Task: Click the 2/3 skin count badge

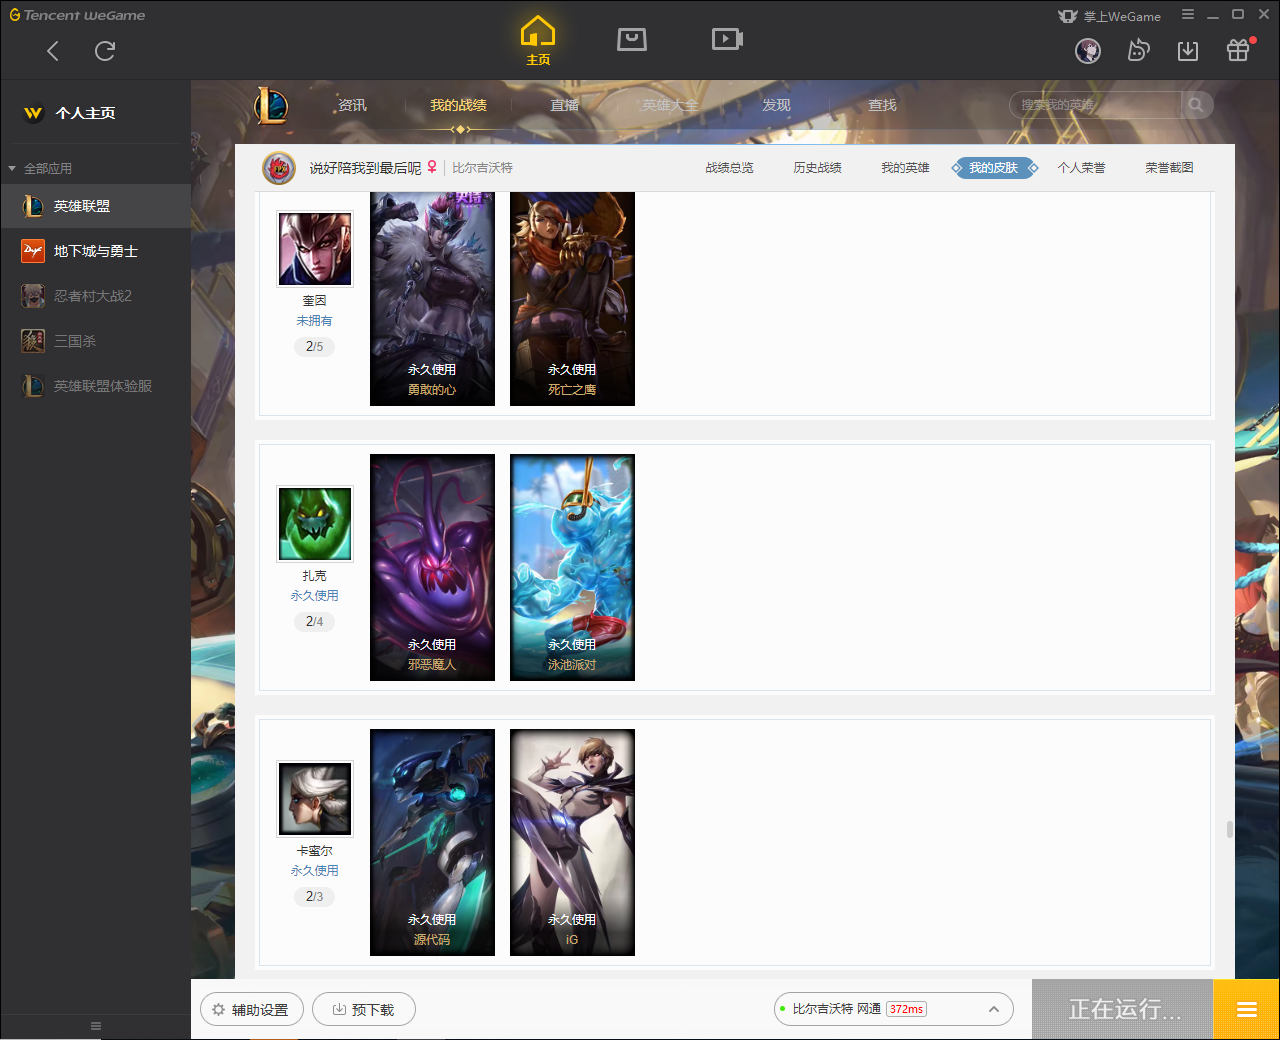Action: (315, 896)
